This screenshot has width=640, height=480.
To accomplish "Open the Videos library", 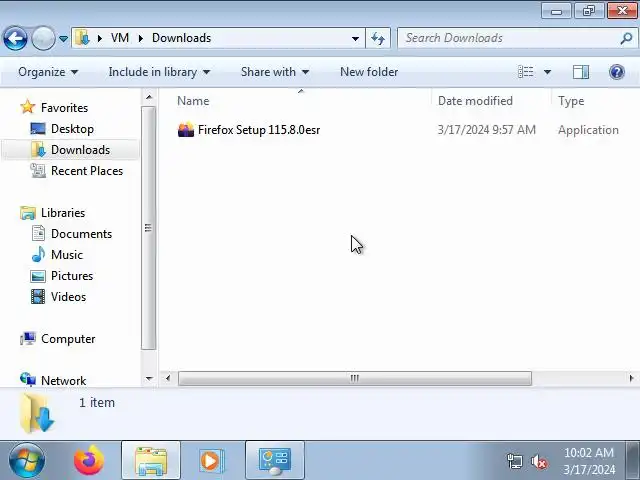I will click(69, 297).
